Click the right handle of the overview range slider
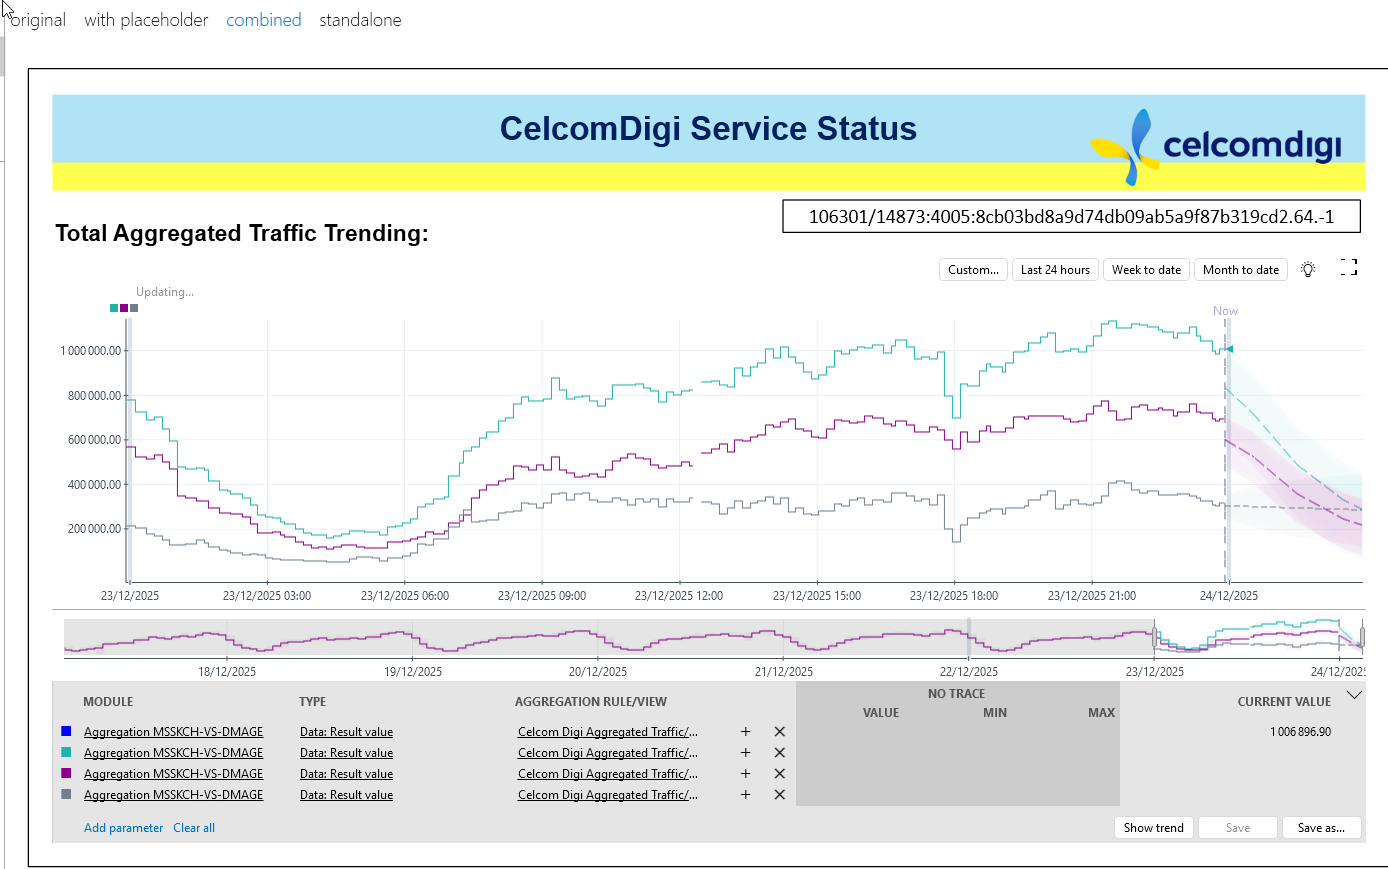Viewport: 1388px width, 869px height. (x=1361, y=637)
